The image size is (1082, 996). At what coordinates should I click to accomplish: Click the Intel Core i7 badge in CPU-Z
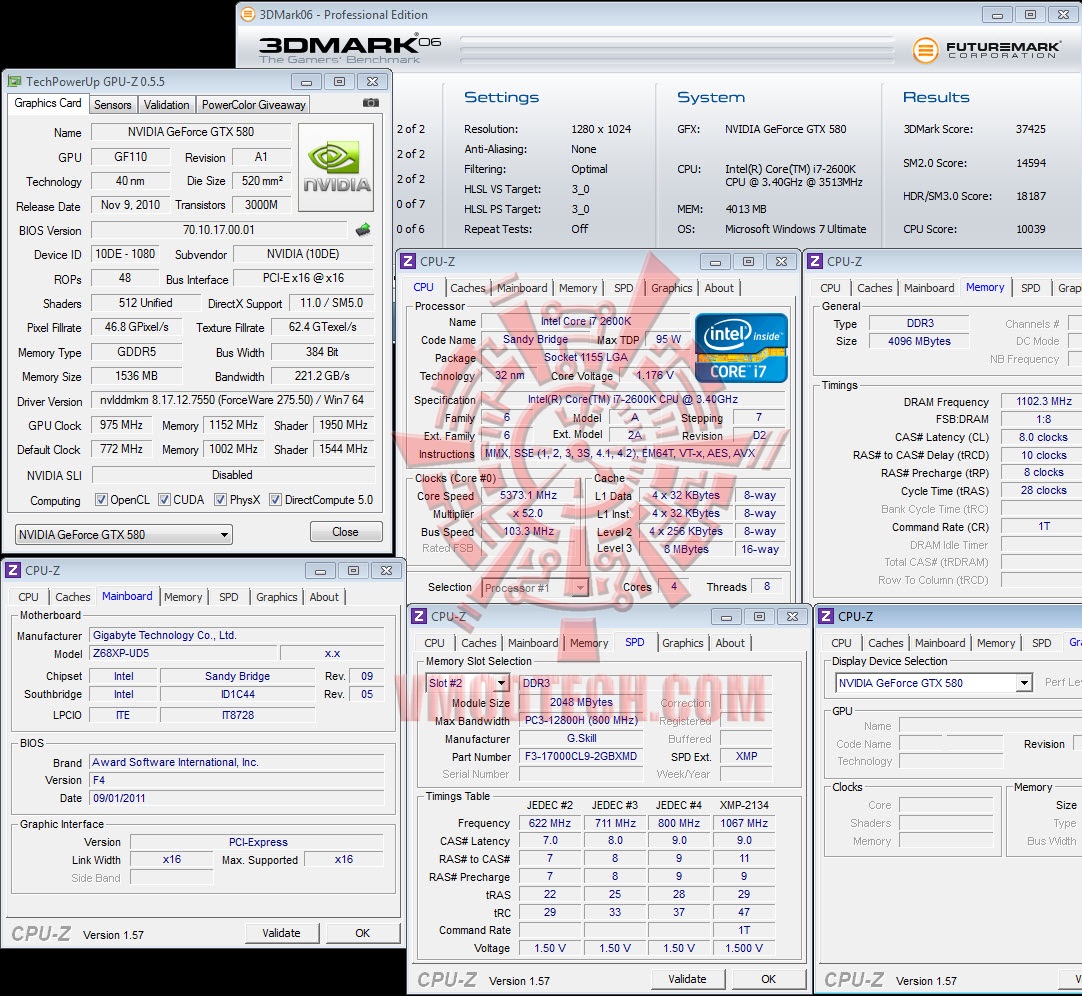pos(741,348)
